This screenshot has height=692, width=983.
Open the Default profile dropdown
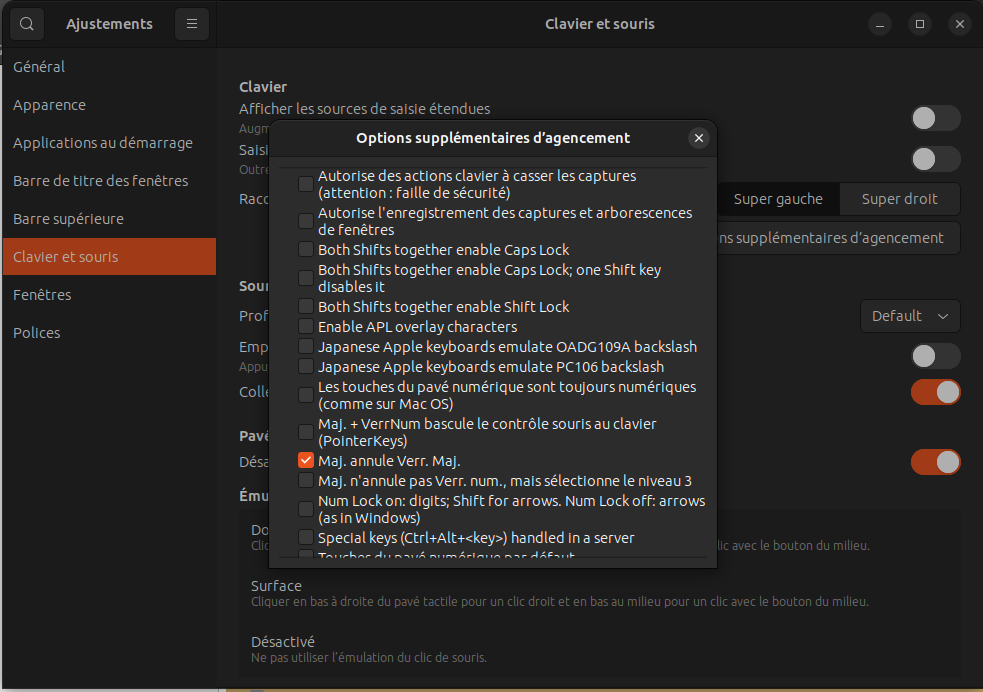(909, 316)
